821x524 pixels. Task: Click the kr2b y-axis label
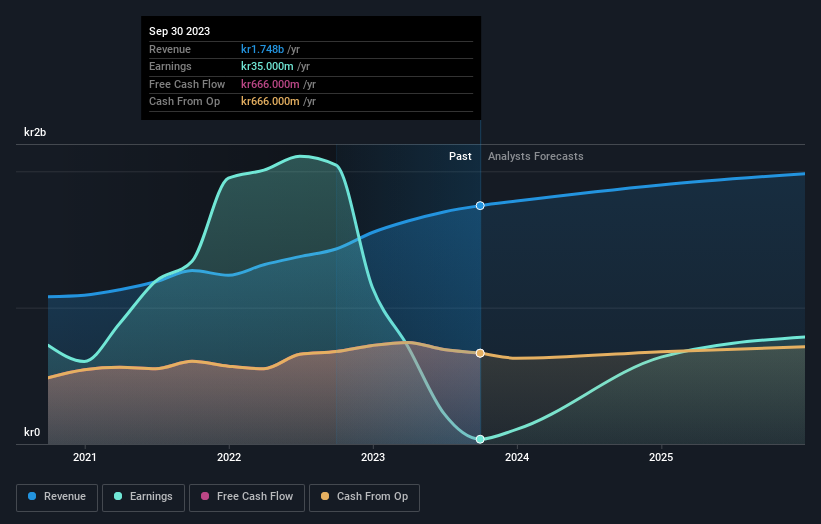pos(35,132)
